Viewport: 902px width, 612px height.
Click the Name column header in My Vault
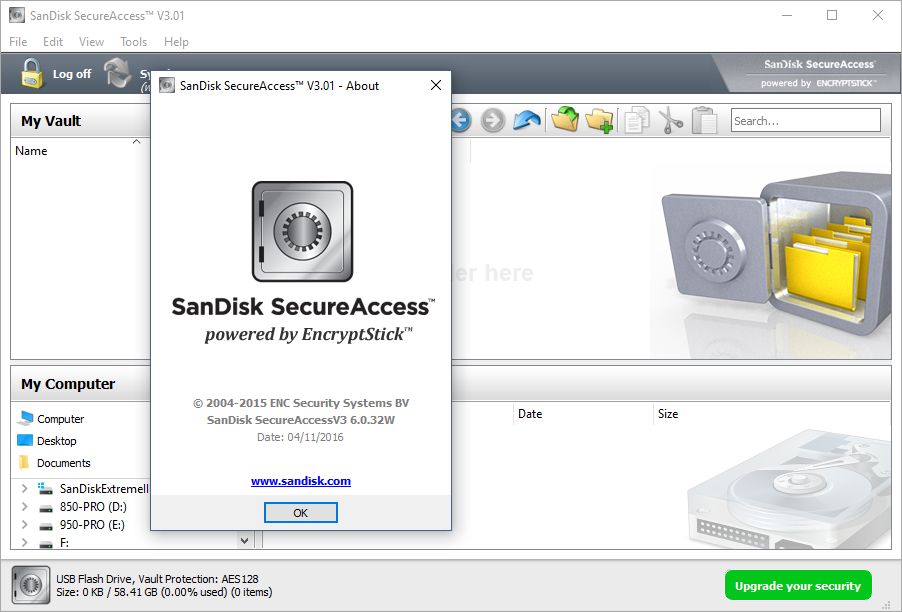(x=31, y=151)
